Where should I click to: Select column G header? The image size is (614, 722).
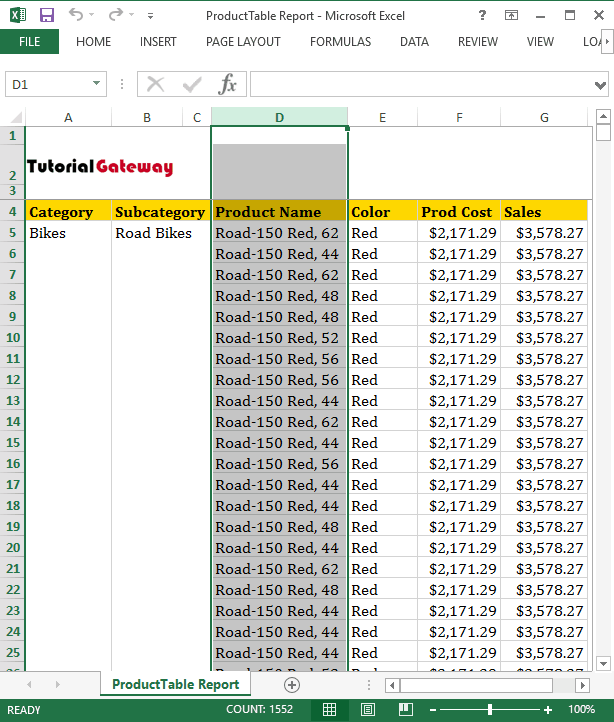coord(544,117)
